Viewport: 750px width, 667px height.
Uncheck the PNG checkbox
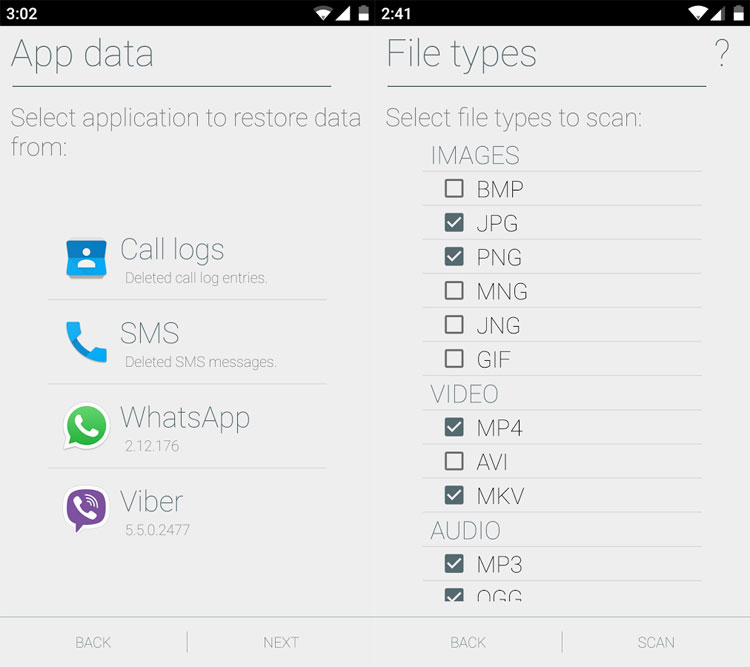pyautogui.click(x=454, y=256)
